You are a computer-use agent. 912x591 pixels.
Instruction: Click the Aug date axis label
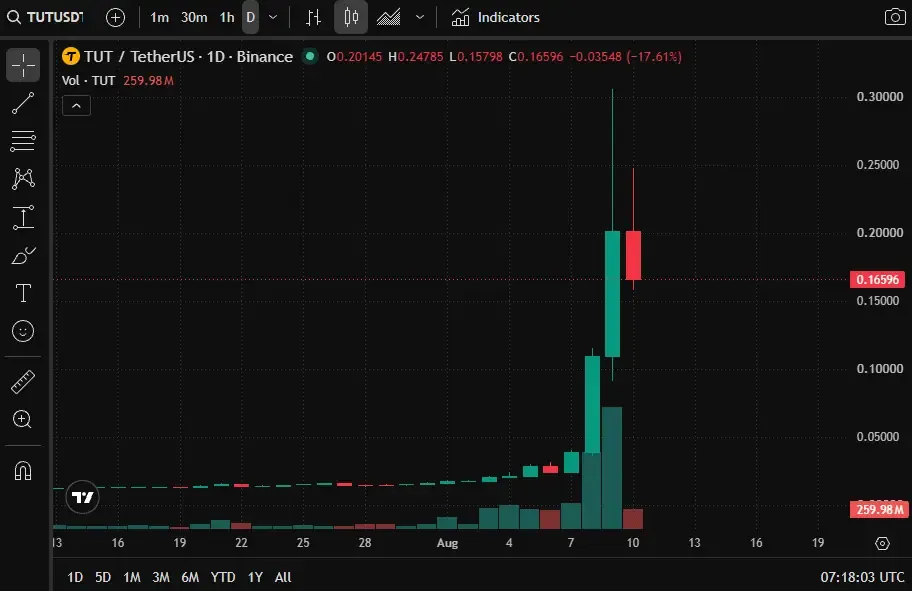click(x=447, y=543)
